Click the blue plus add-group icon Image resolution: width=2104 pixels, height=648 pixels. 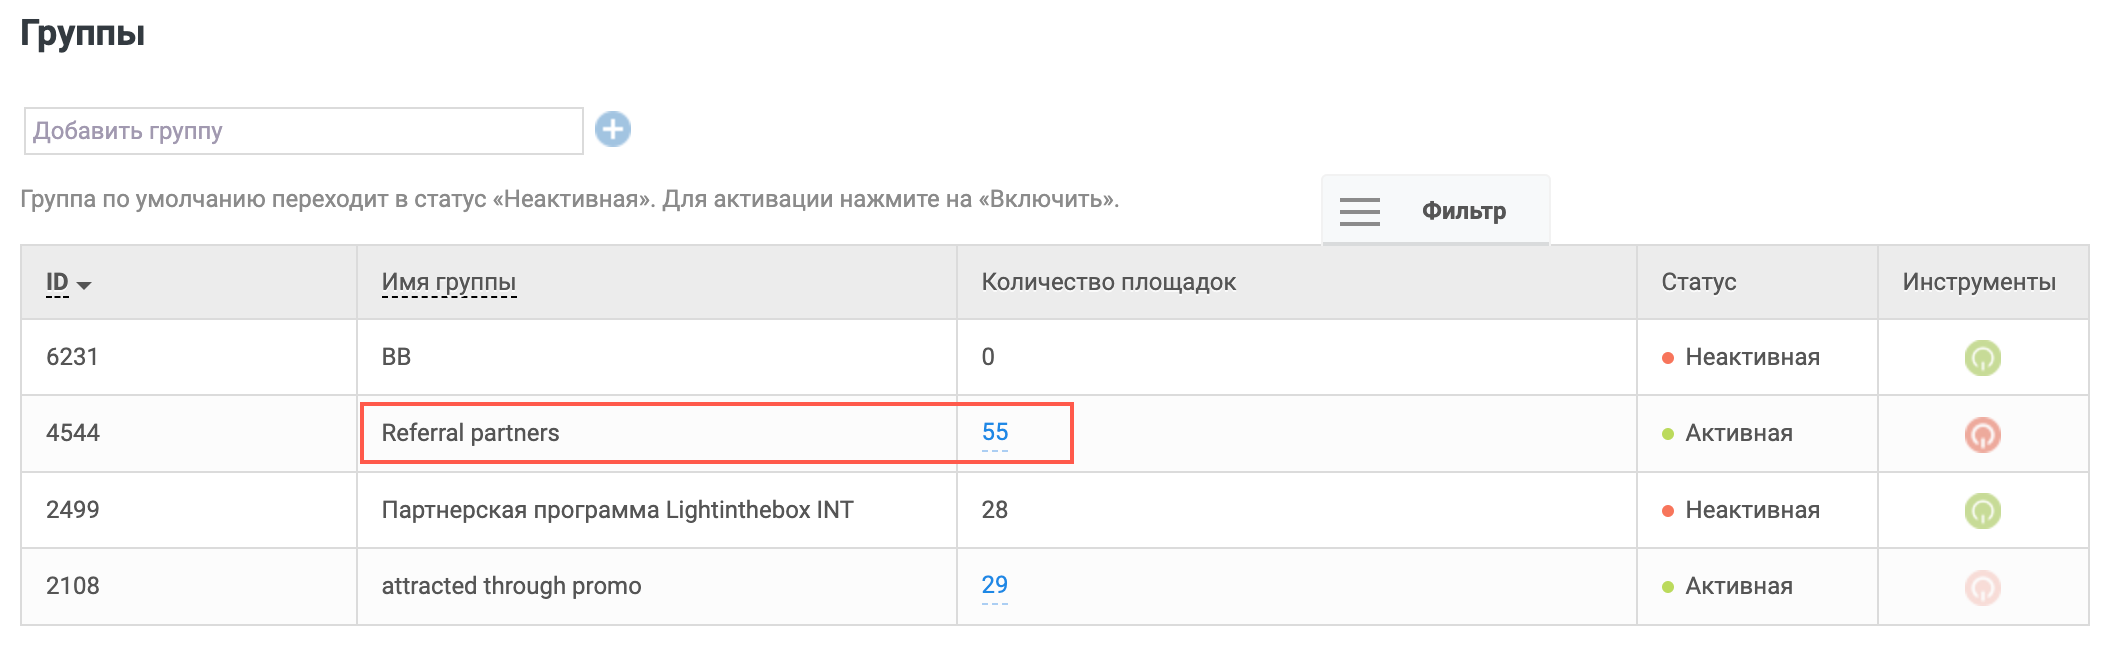point(613,130)
